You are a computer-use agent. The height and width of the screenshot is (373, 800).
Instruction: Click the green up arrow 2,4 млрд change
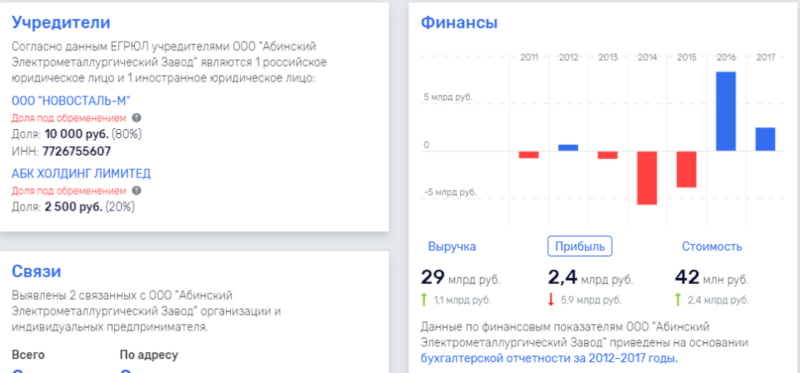click(678, 300)
